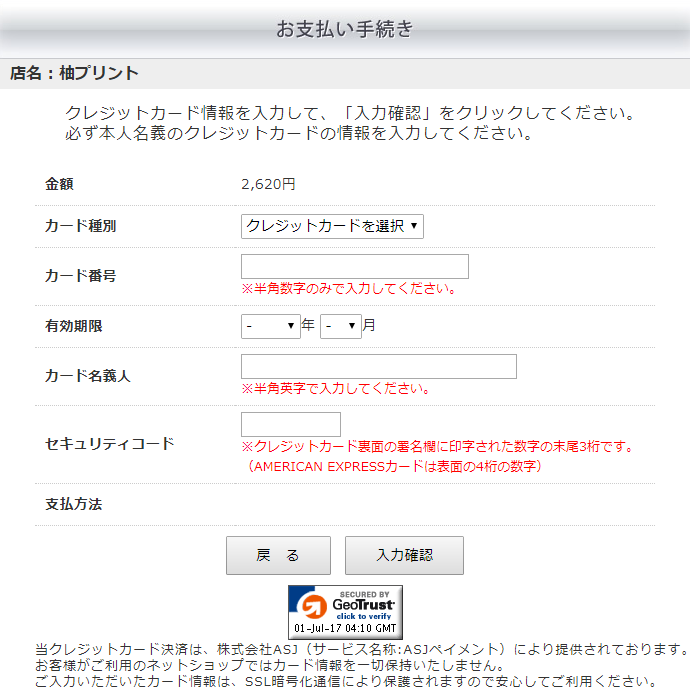Click the カード番号 label text

[x=80, y=275]
